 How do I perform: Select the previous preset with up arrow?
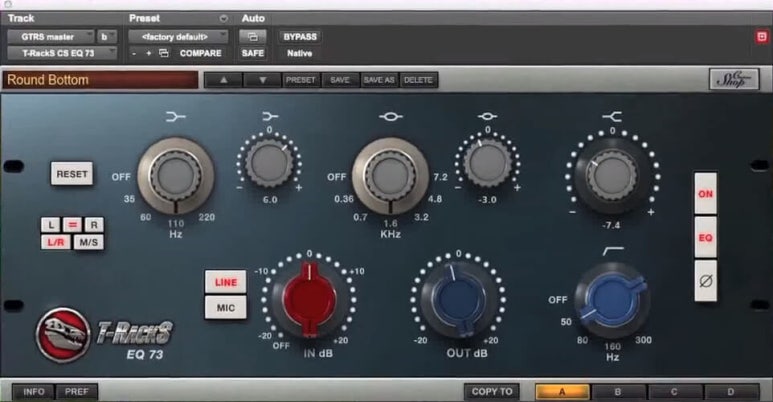click(x=223, y=80)
